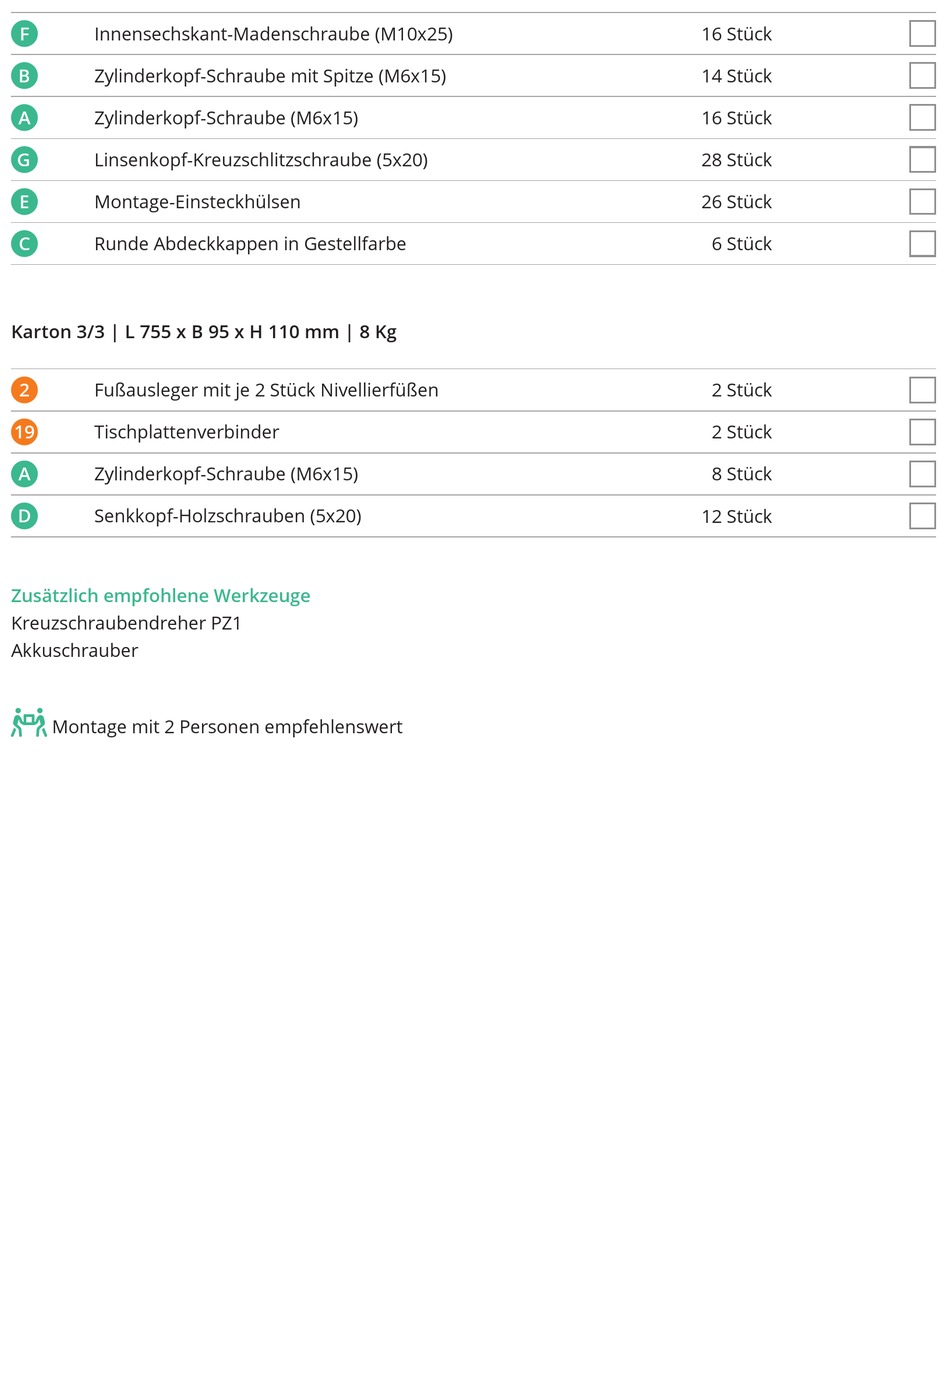
Task: Click the green D badge for Senkkopf-Holzschrauben
Action: pos(24,516)
